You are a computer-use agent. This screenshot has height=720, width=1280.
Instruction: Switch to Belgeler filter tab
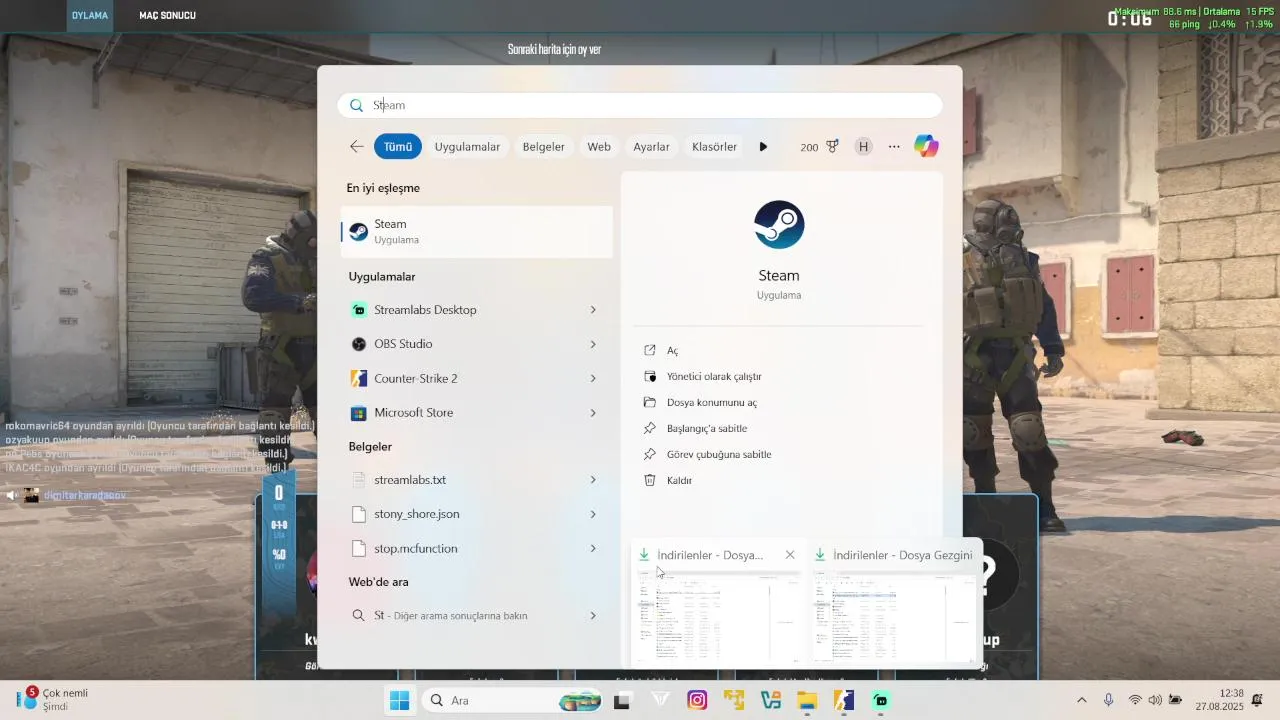pyautogui.click(x=544, y=147)
